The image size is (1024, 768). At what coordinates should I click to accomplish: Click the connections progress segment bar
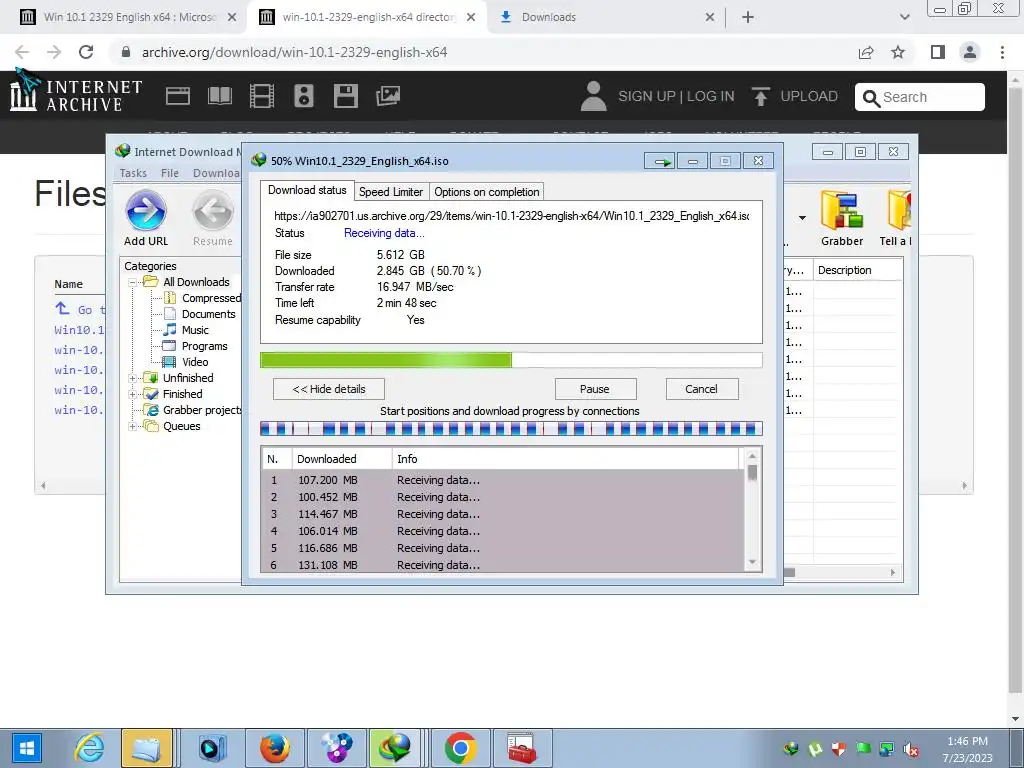(x=511, y=429)
